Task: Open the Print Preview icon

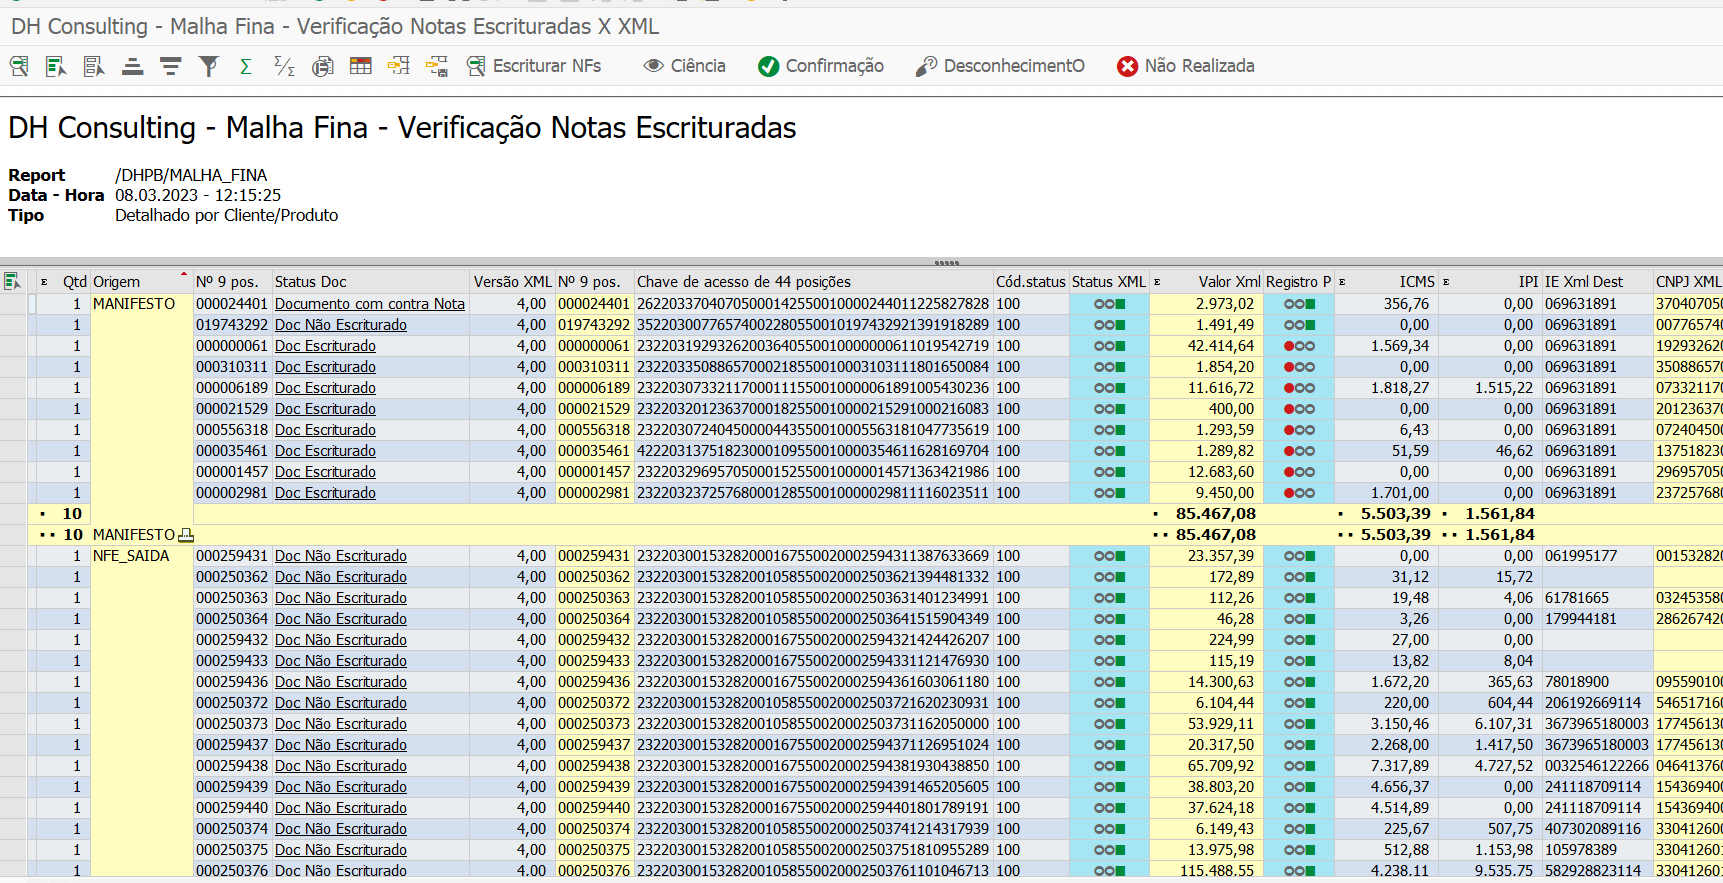Action: (x=323, y=66)
